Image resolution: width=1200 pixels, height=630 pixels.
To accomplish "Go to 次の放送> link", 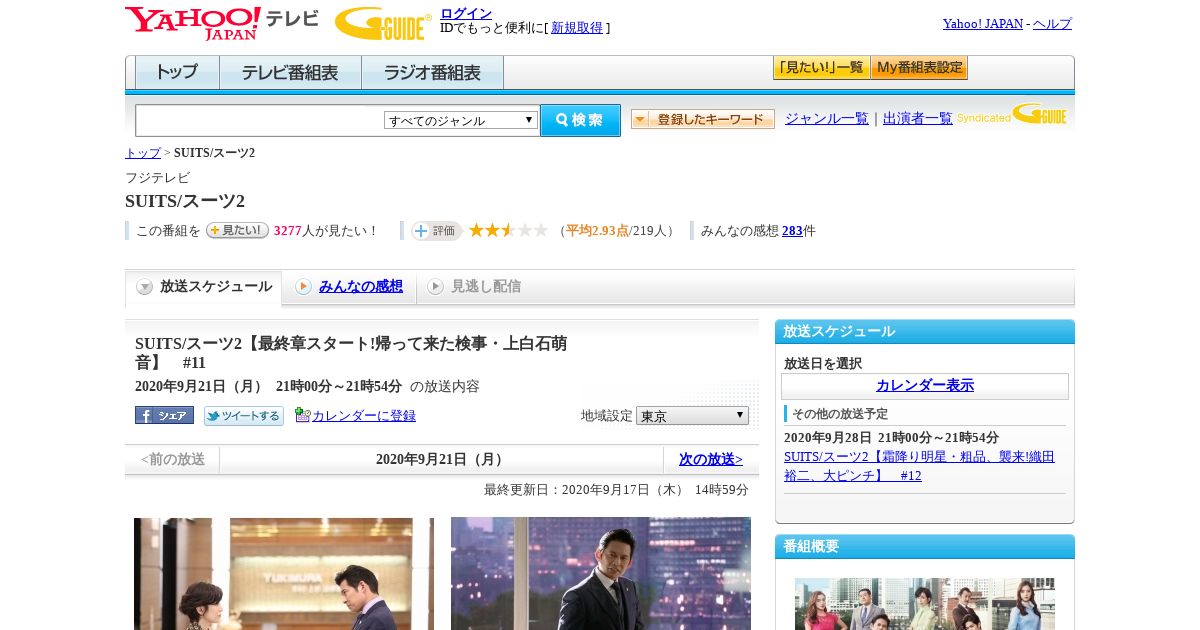I will (711, 460).
